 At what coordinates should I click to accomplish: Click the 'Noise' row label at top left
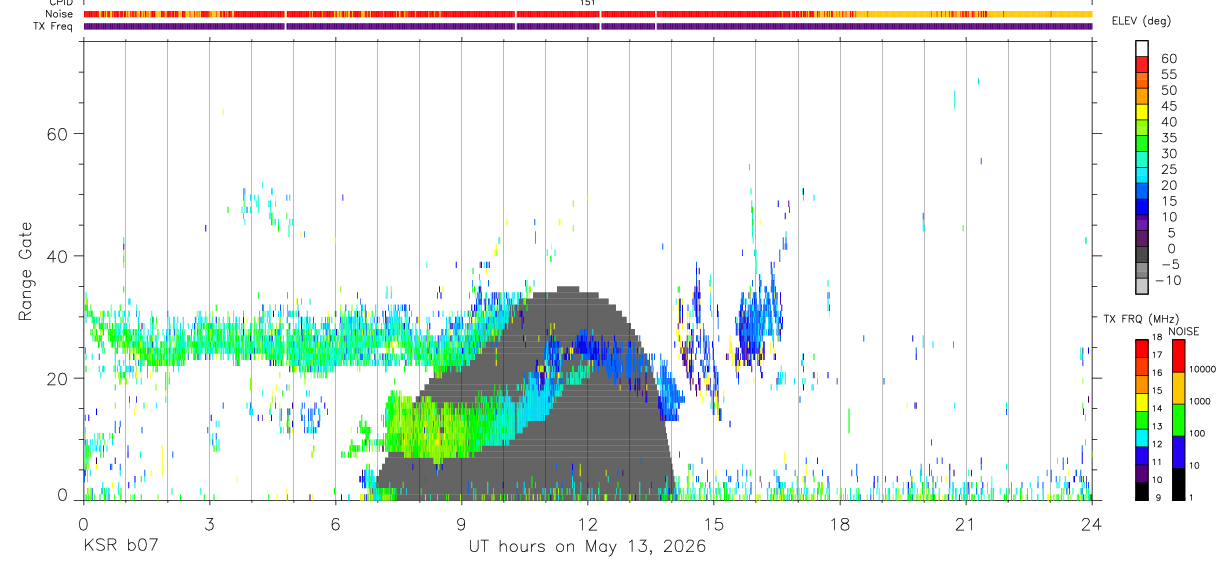pos(58,14)
